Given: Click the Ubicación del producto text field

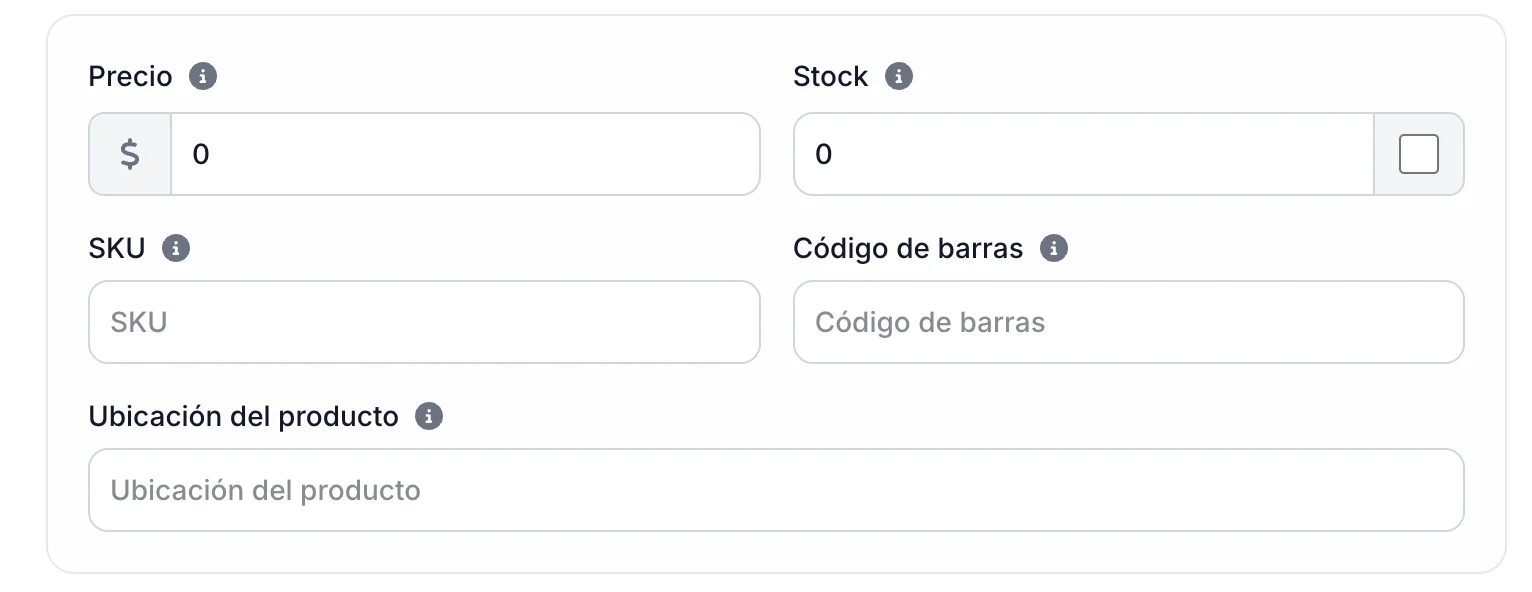Looking at the screenshot, I should coord(776,490).
